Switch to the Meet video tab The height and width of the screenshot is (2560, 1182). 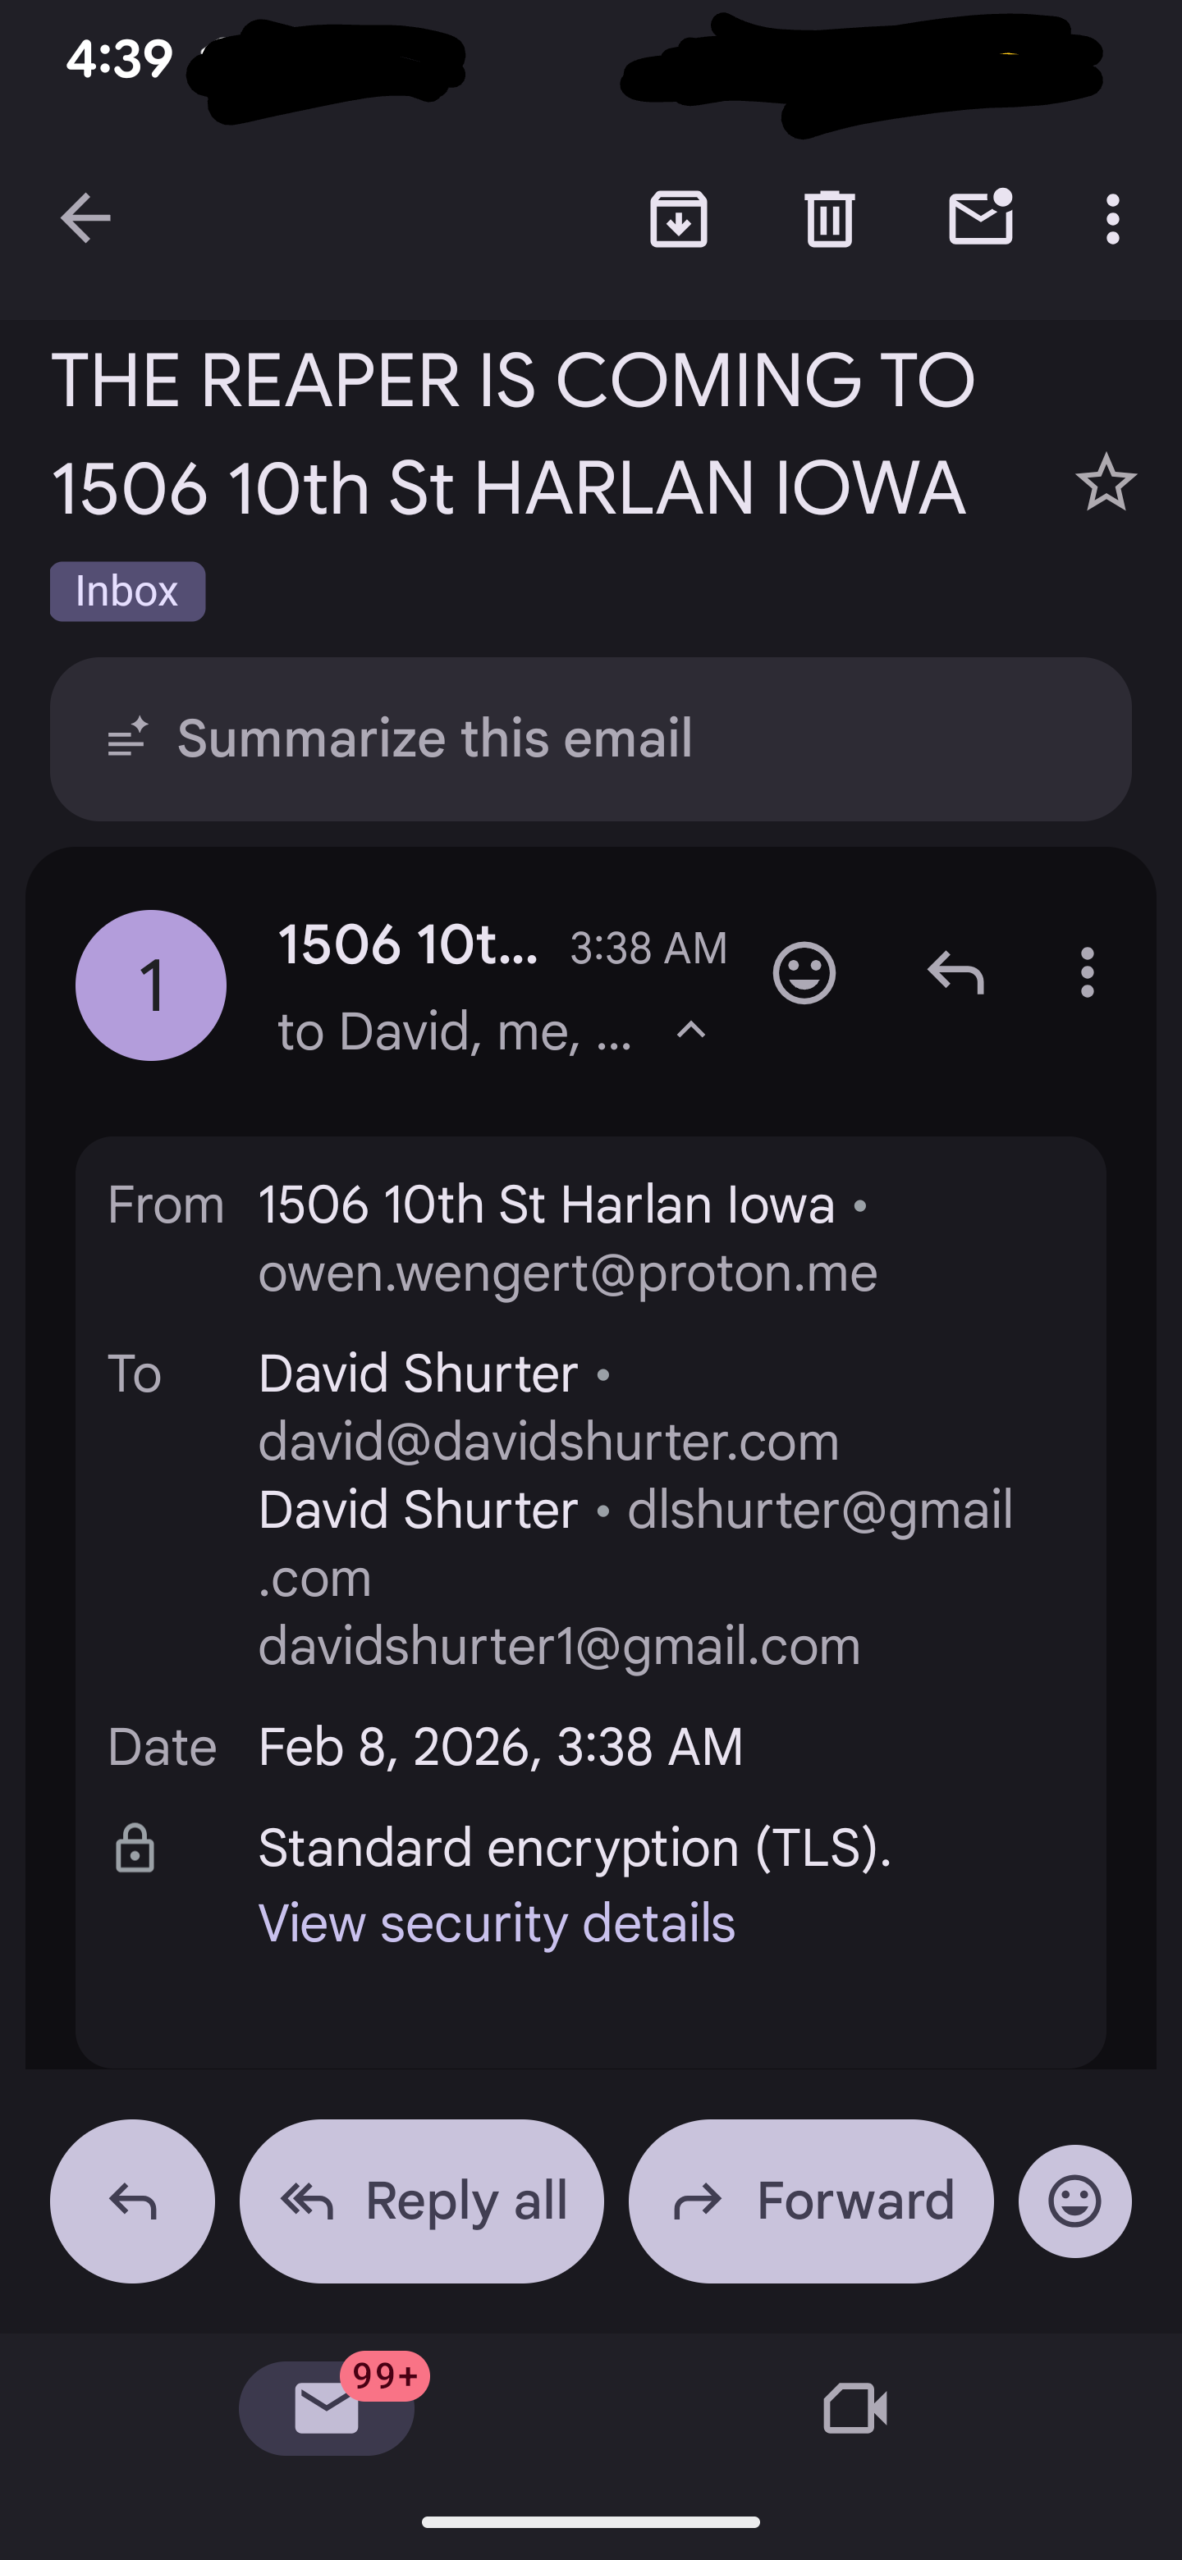855,2408
